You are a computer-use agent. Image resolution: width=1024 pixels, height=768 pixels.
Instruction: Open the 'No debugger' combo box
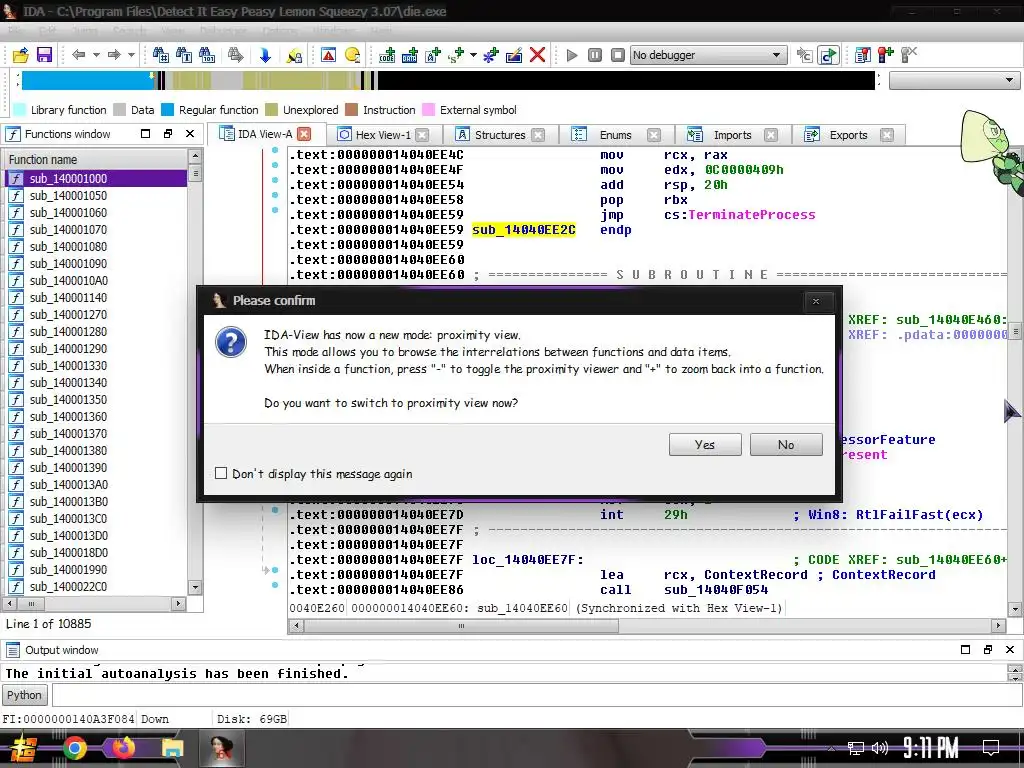(x=708, y=55)
